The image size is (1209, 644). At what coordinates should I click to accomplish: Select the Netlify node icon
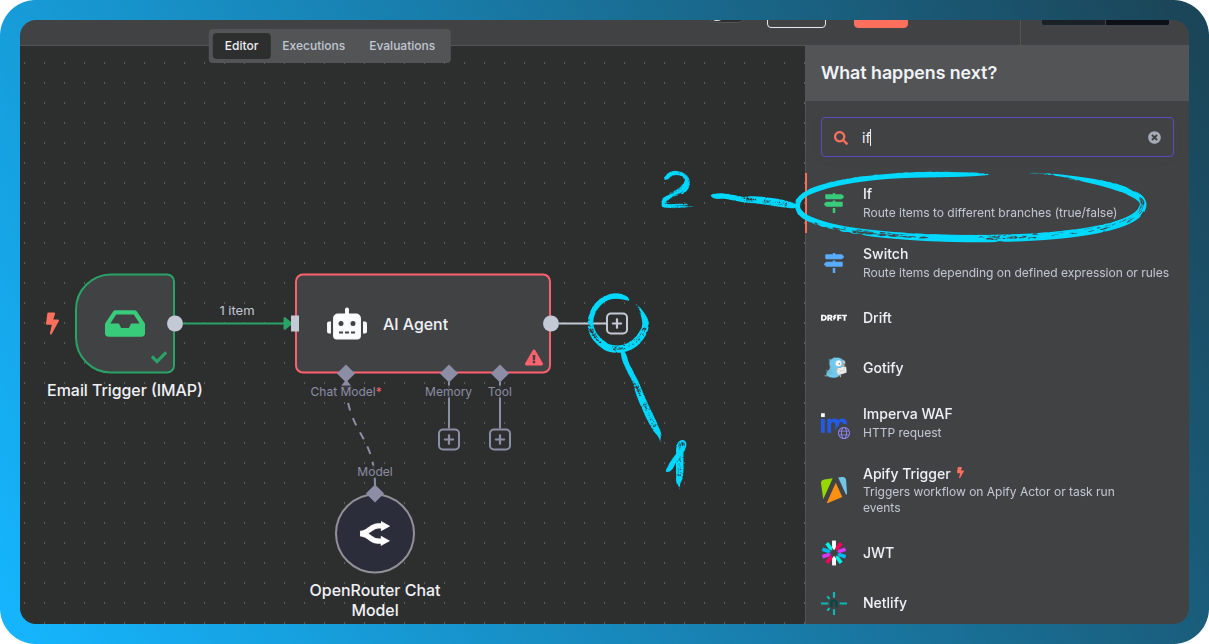(834, 602)
